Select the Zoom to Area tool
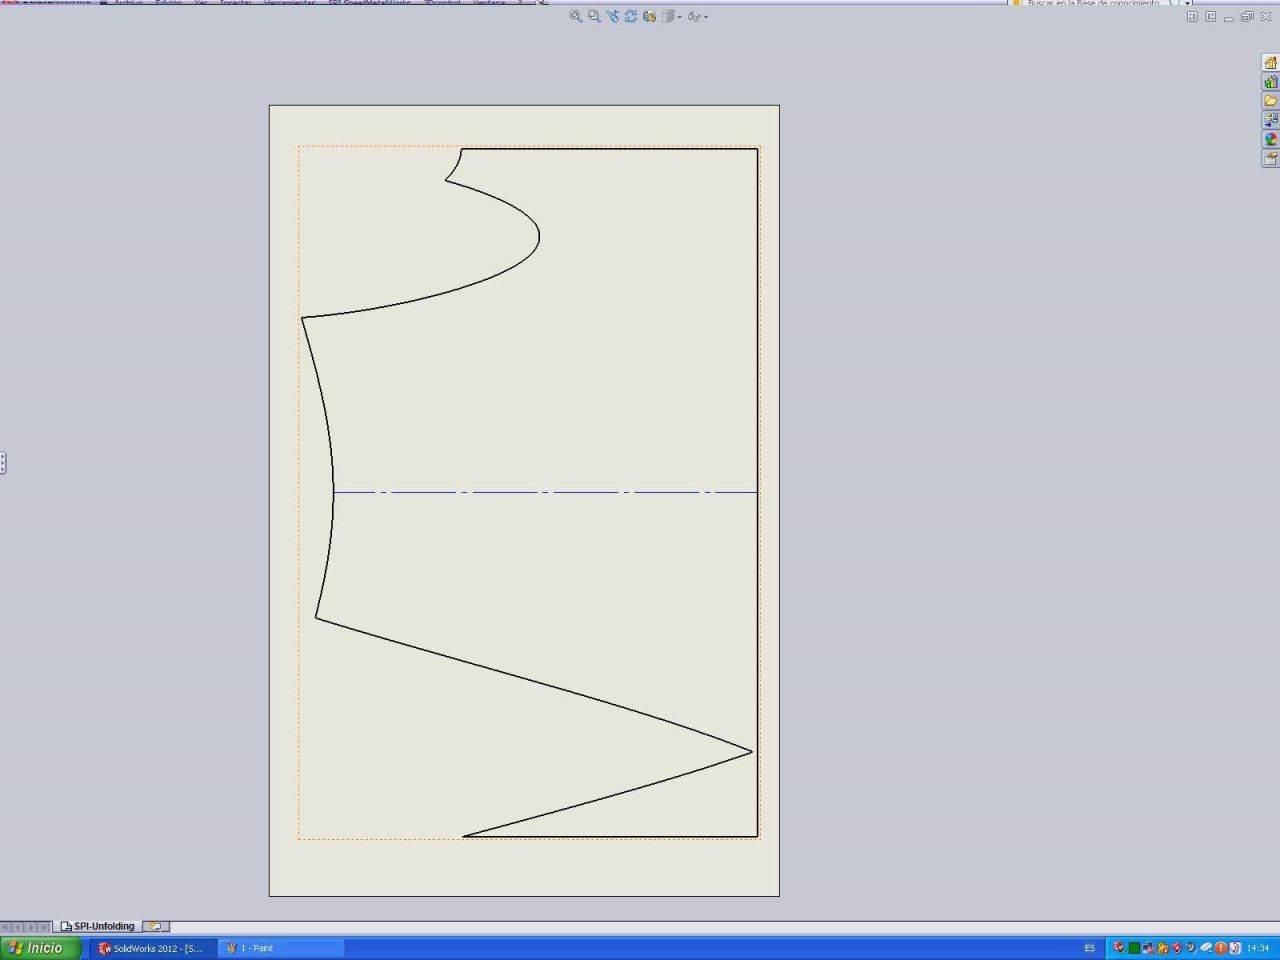1280x960 pixels. [594, 17]
